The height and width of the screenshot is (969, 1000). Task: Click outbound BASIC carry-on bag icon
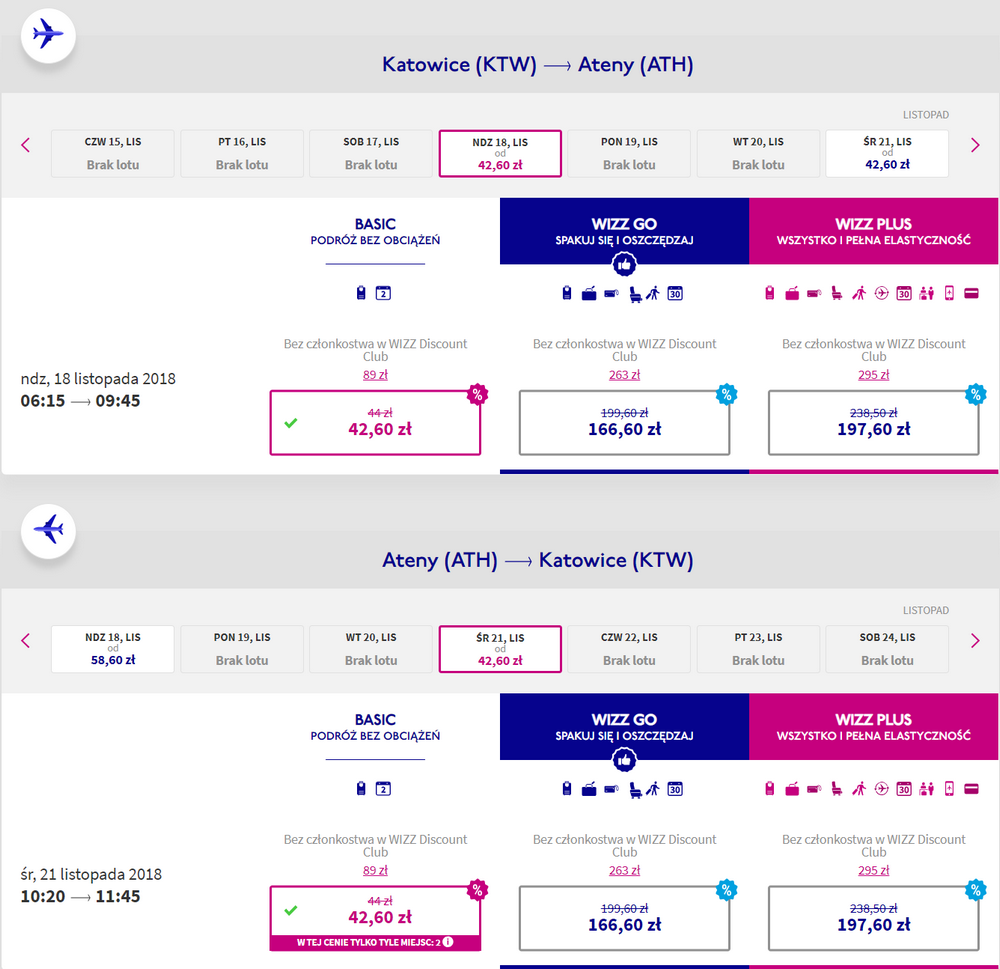pyautogui.click(x=361, y=293)
